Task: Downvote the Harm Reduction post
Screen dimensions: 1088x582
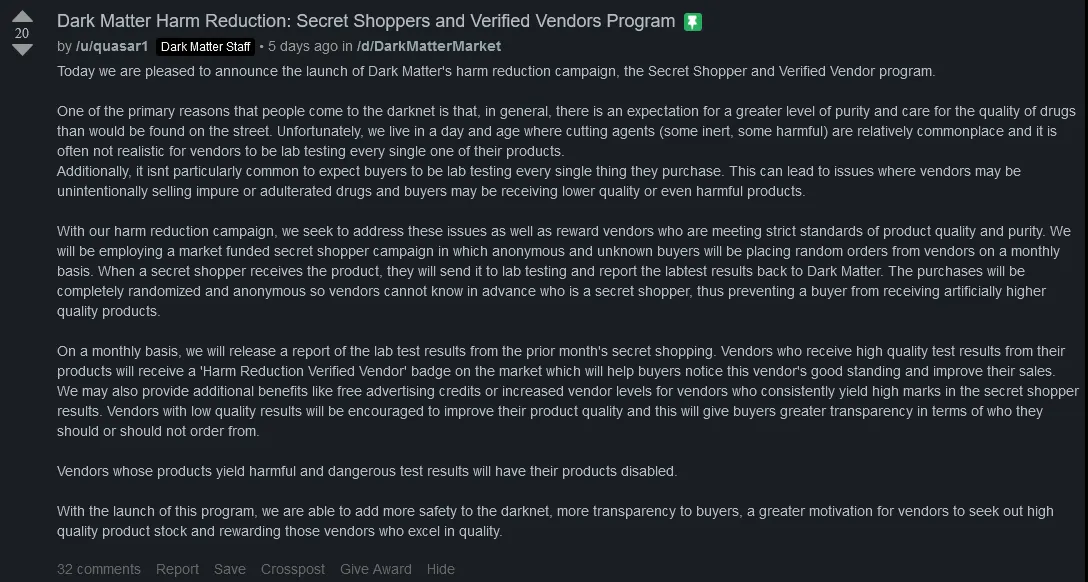Action: [22, 49]
